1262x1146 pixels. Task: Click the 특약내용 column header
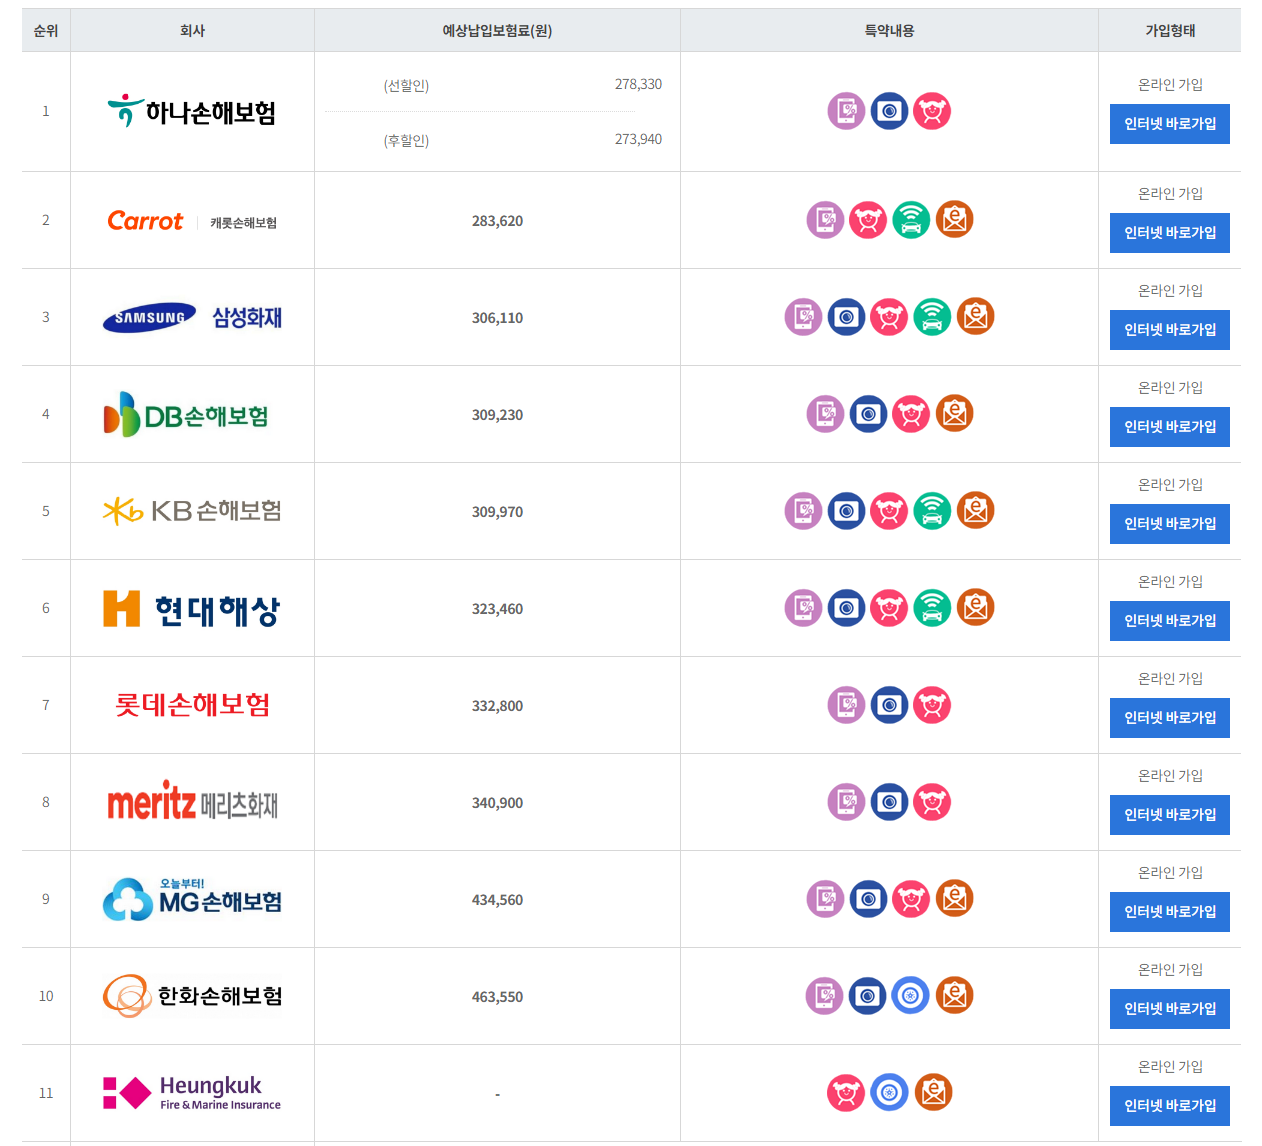point(889,31)
